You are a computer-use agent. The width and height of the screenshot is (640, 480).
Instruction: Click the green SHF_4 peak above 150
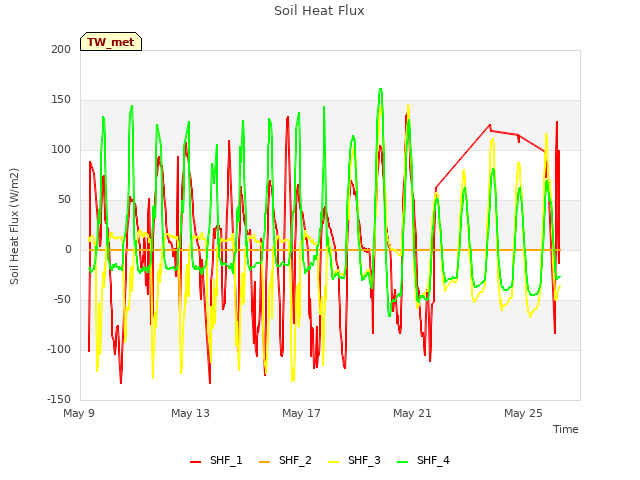coord(380,89)
